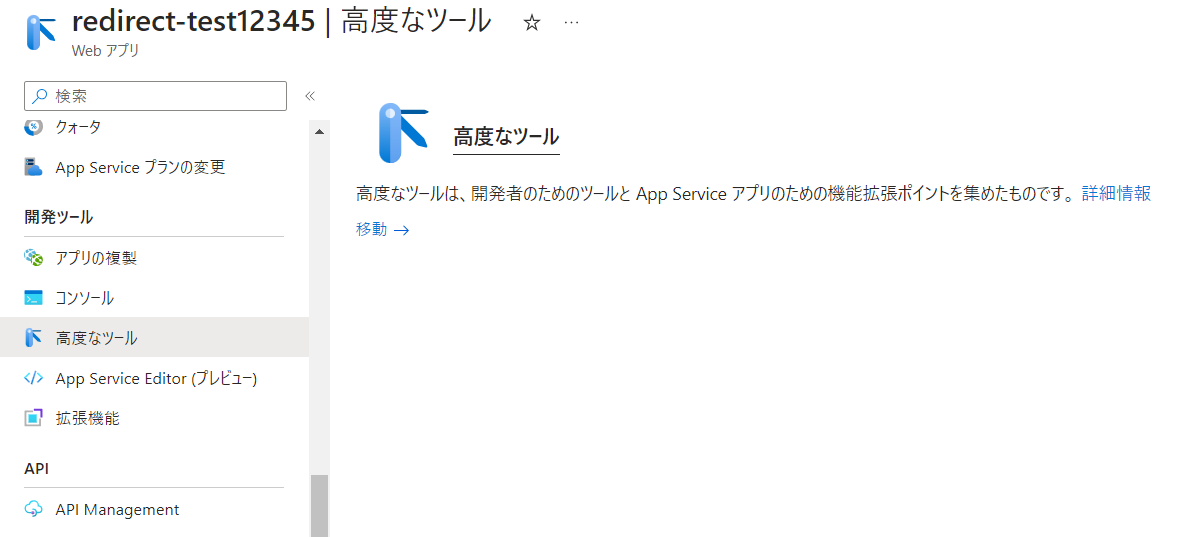Open the more options ellipsis in the header
The width and height of the screenshot is (1179, 537).
[571, 23]
